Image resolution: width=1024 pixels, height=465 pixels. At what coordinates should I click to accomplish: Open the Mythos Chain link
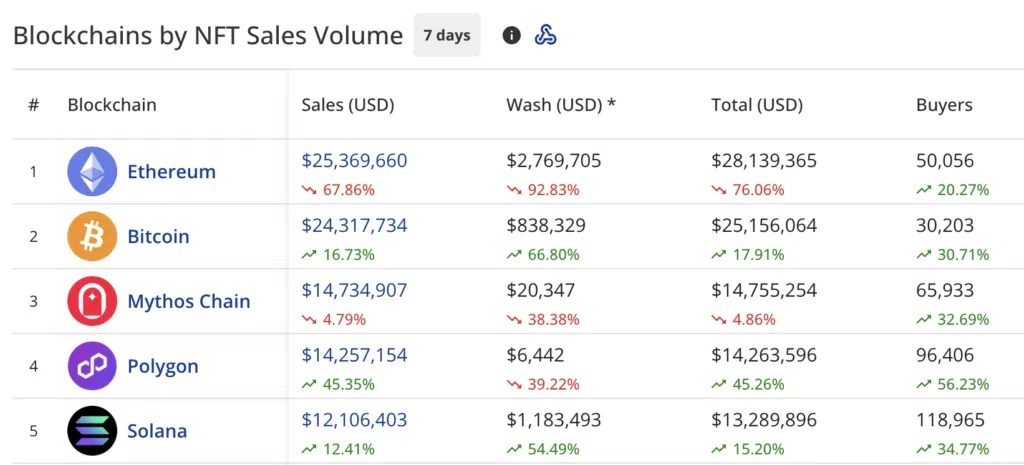(188, 302)
